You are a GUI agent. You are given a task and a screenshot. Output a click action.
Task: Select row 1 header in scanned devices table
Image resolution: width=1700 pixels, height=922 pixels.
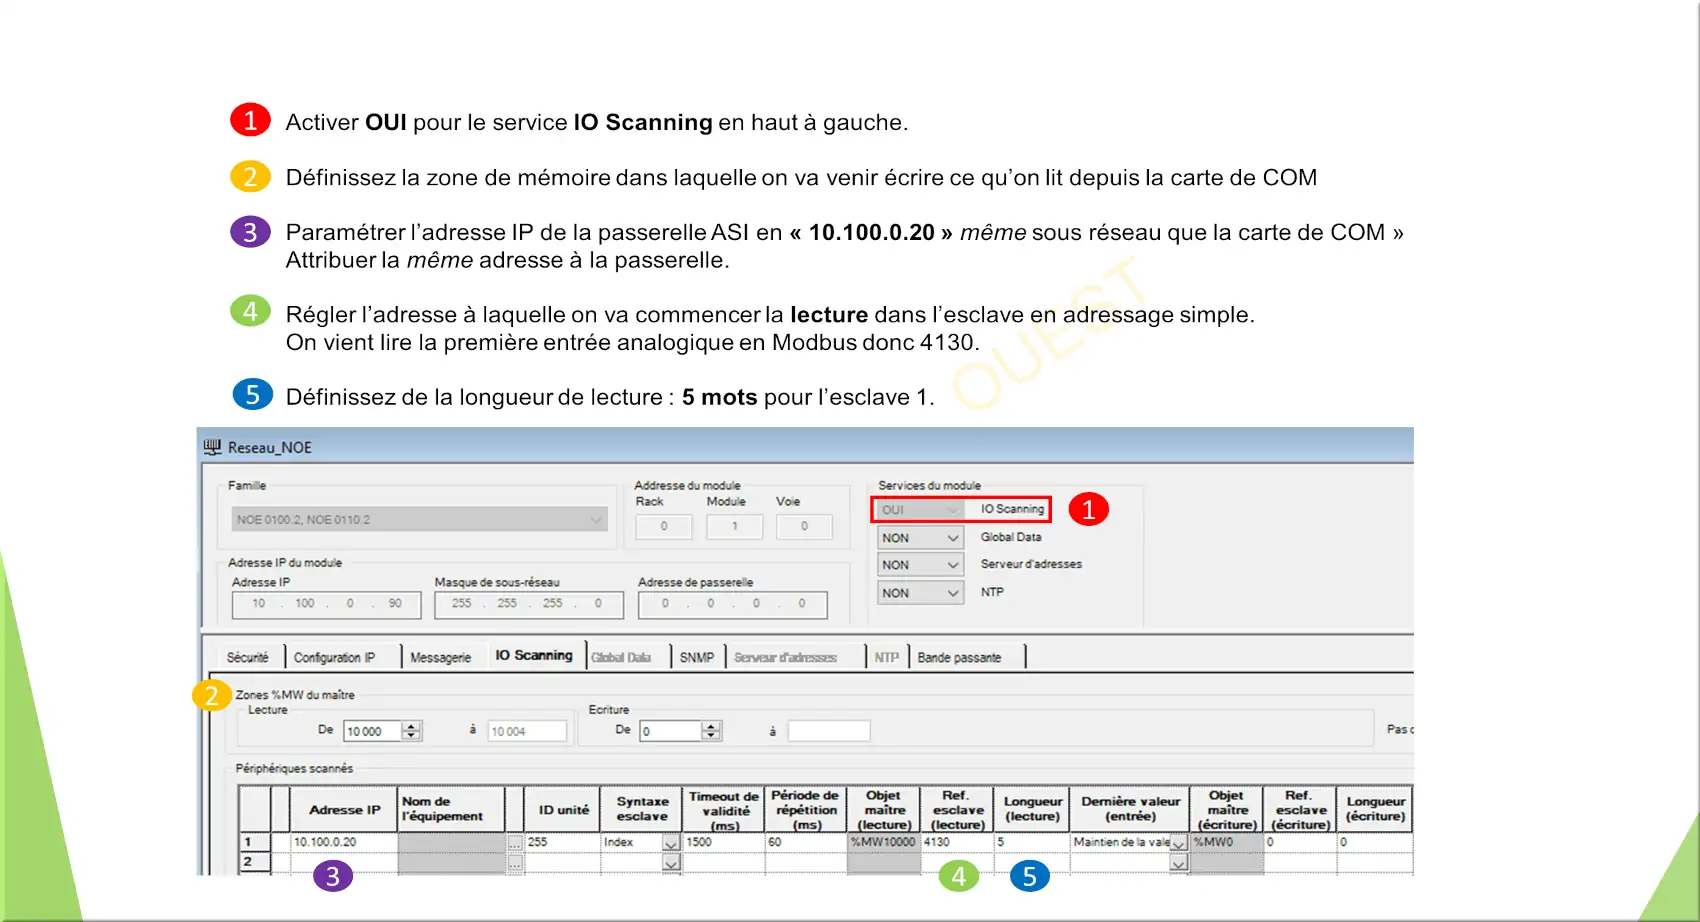click(255, 842)
